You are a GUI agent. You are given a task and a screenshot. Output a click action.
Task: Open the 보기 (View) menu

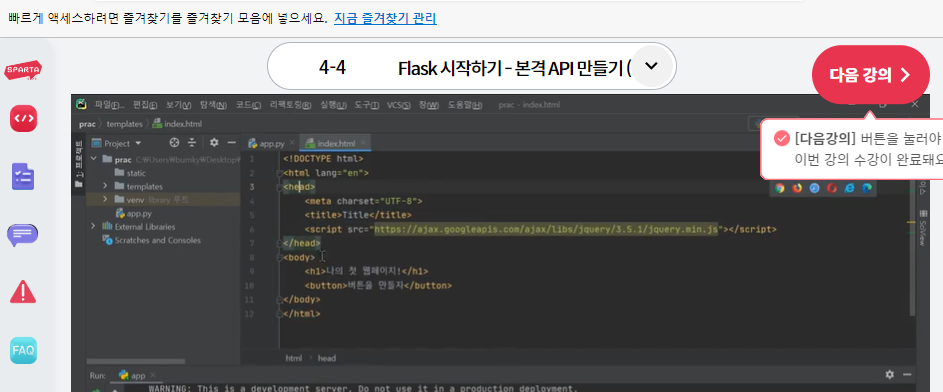coord(178,105)
